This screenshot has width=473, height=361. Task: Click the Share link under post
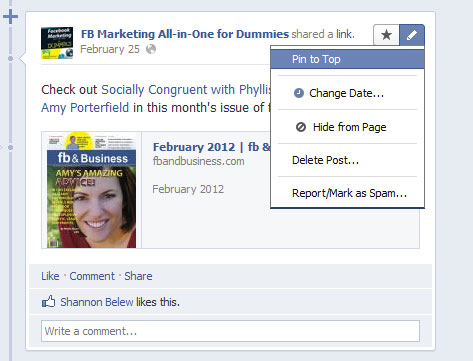138,276
